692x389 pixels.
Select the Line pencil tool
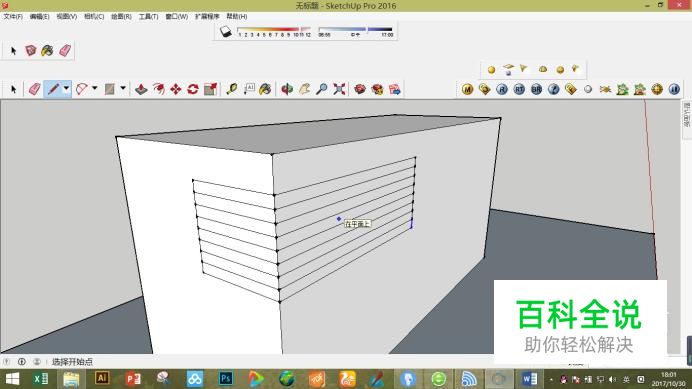(53, 89)
